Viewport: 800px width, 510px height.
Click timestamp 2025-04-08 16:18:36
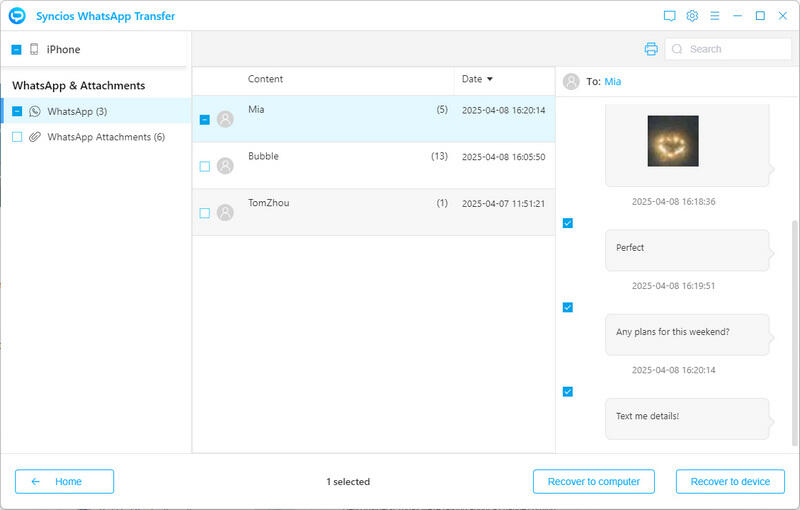[673, 201]
